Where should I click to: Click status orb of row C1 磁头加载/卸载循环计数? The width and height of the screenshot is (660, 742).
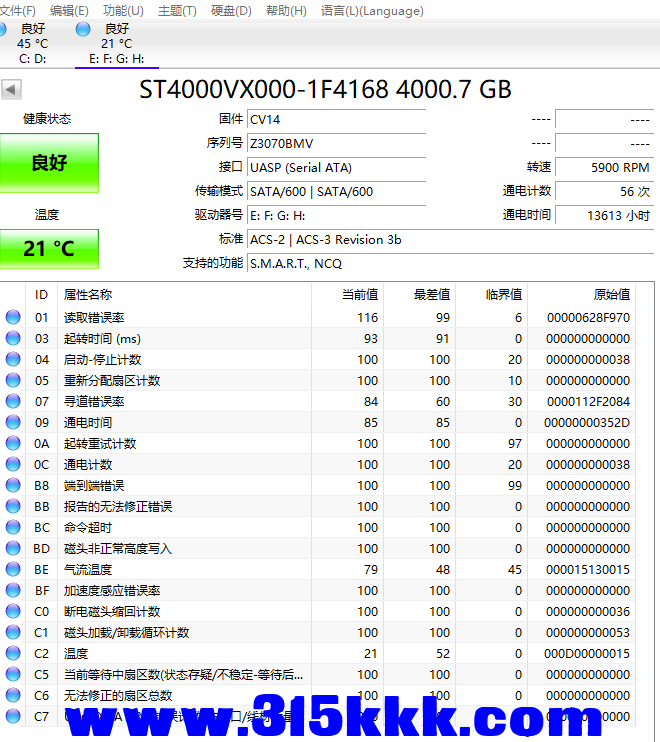pyautogui.click(x=13, y=632)
